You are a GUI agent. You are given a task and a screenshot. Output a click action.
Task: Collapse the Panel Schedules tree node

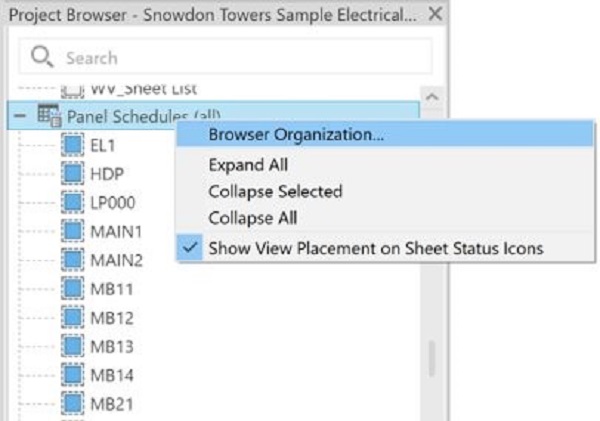[19, 116]
